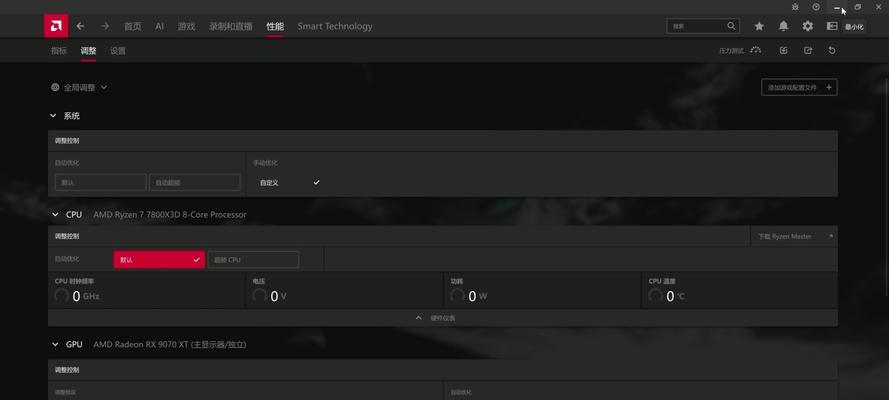Image resolution: width=889 pixels, height=400 pixels.
Task: Click the import profile icon
Action: point(784,50)
